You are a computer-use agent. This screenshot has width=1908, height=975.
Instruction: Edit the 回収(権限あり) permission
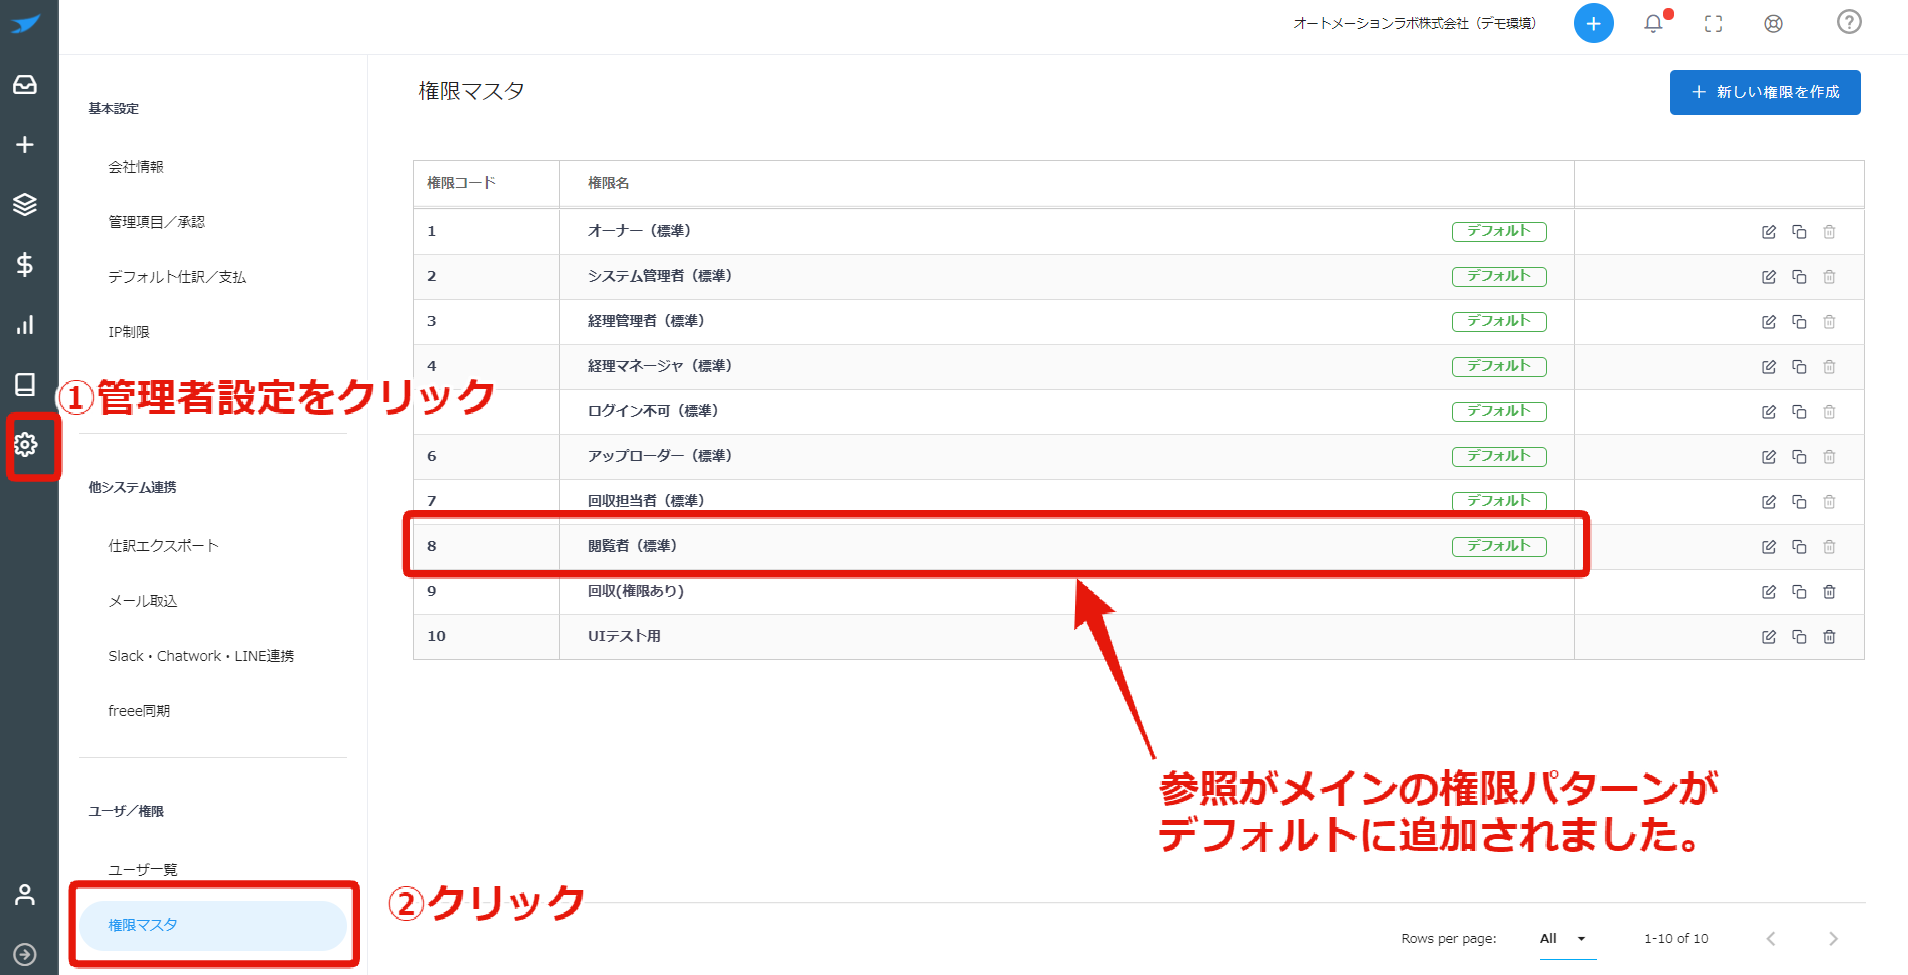pos(1769,592)
